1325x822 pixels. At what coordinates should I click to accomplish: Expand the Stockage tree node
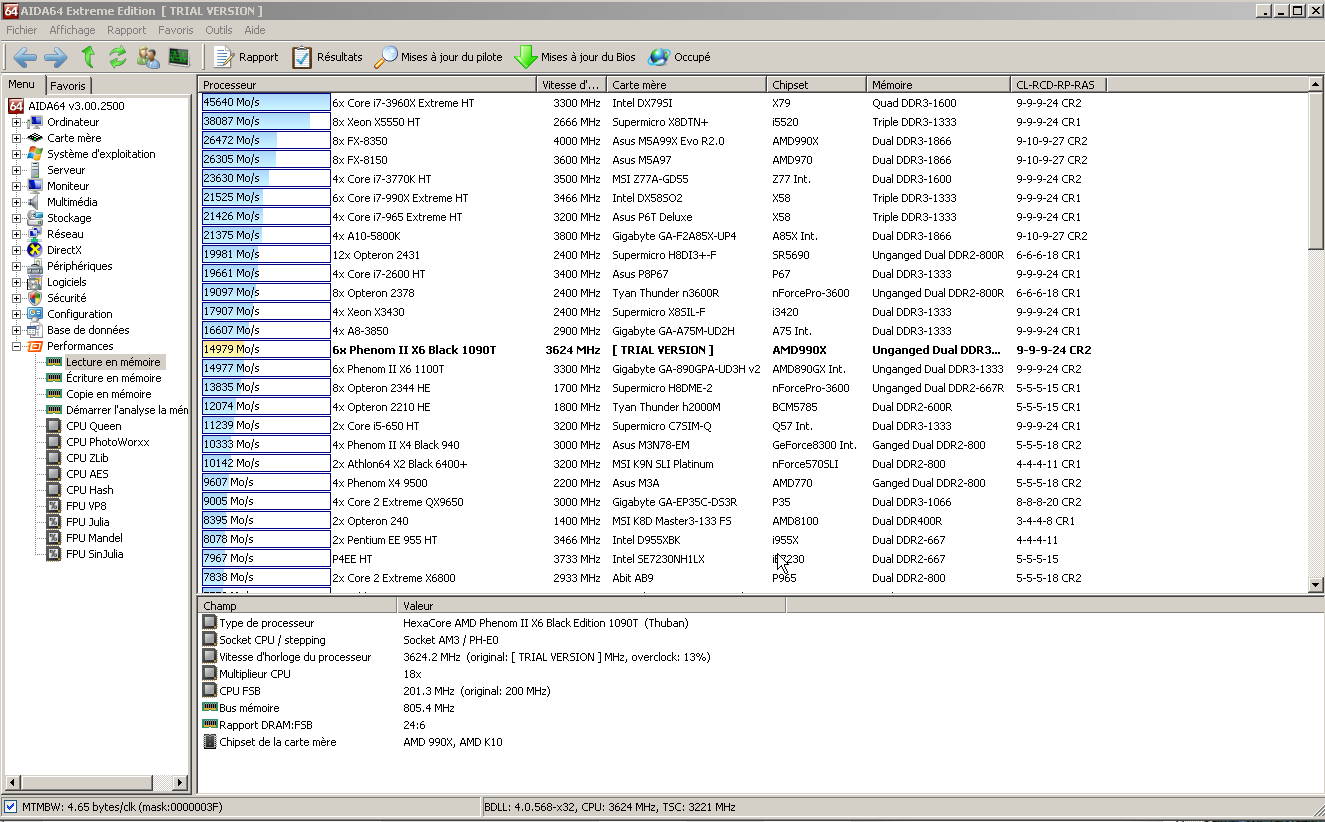16,218
